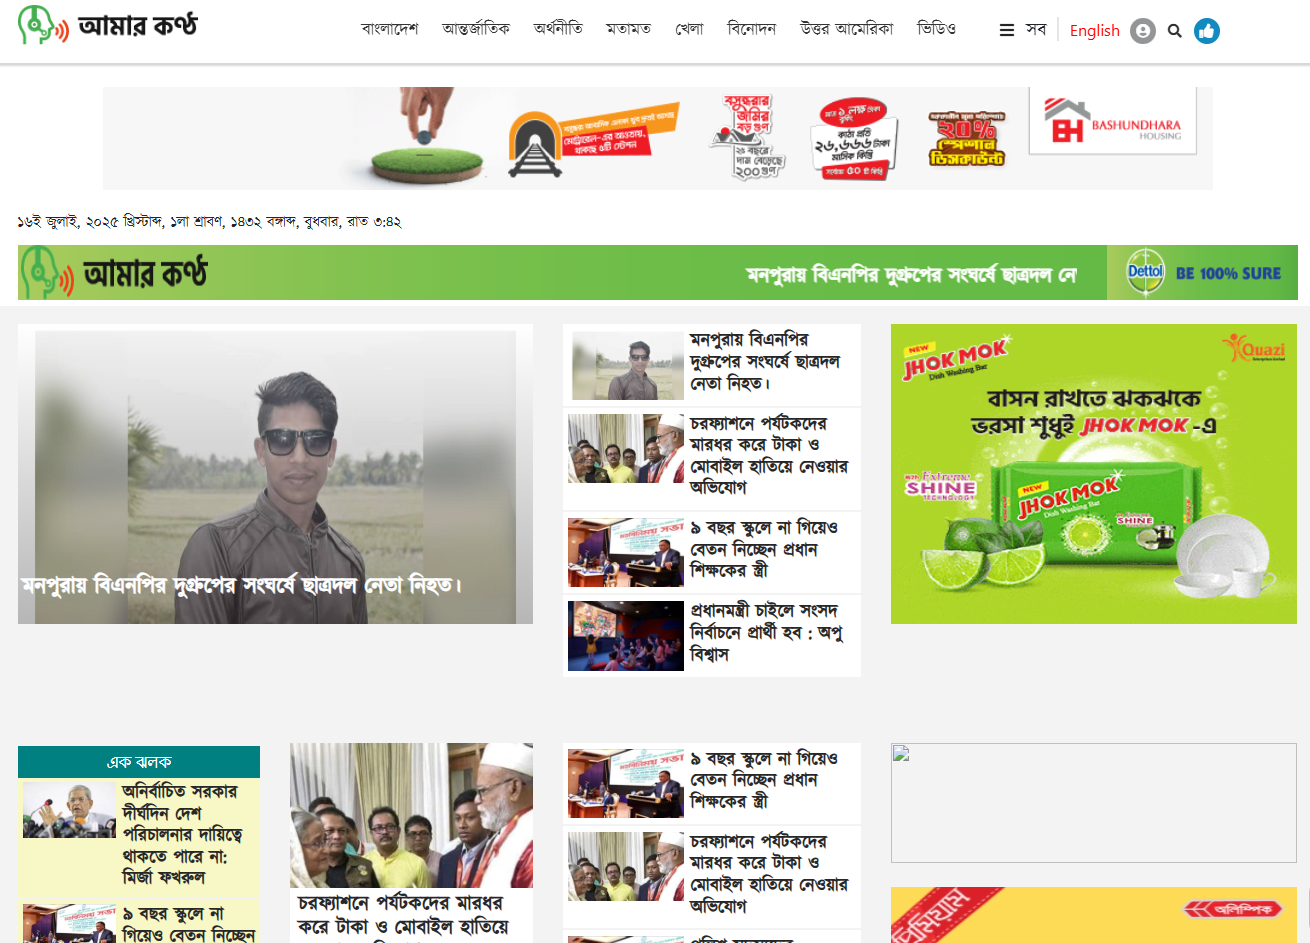The height and width of the screenshot is (943, 1310).
Task: Open the ভিডিও menu section
Action: pyautogui.click(x=937, y=29)
